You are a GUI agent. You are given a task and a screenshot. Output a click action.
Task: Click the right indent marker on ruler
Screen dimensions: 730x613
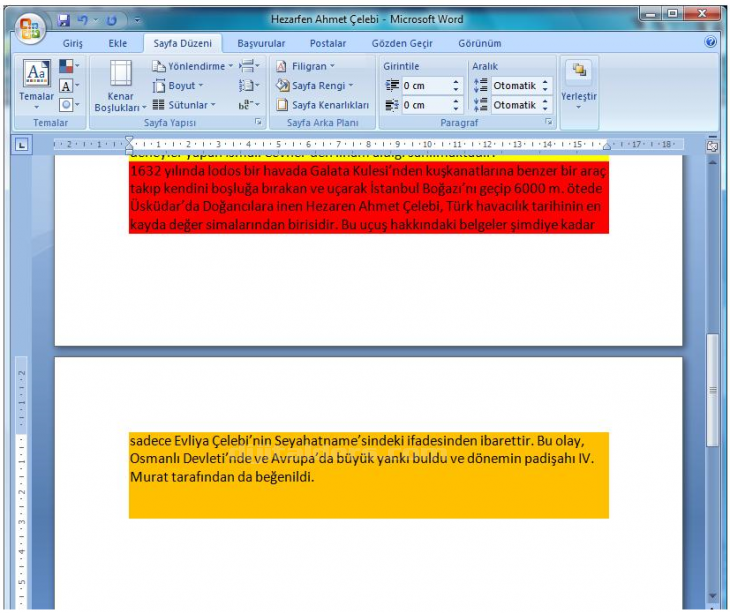point(606,146)
